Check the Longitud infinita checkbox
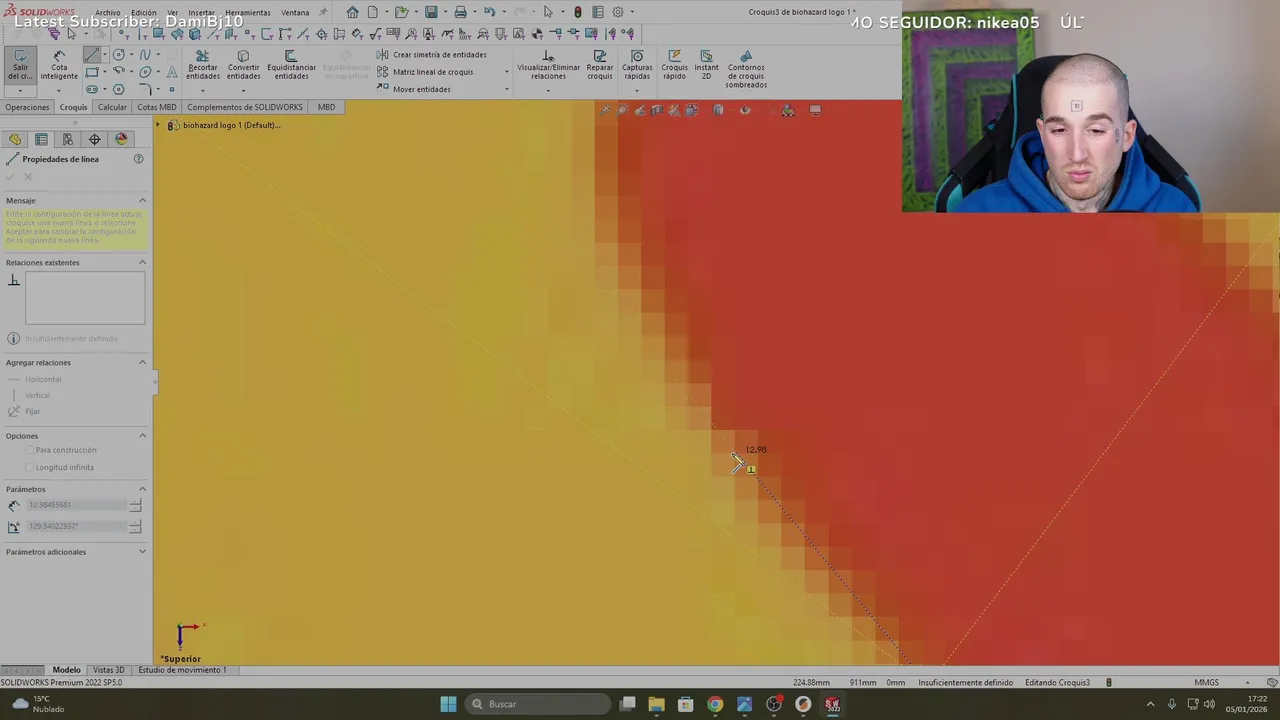This screenshot has width=1280, height=720. point(30,467)
